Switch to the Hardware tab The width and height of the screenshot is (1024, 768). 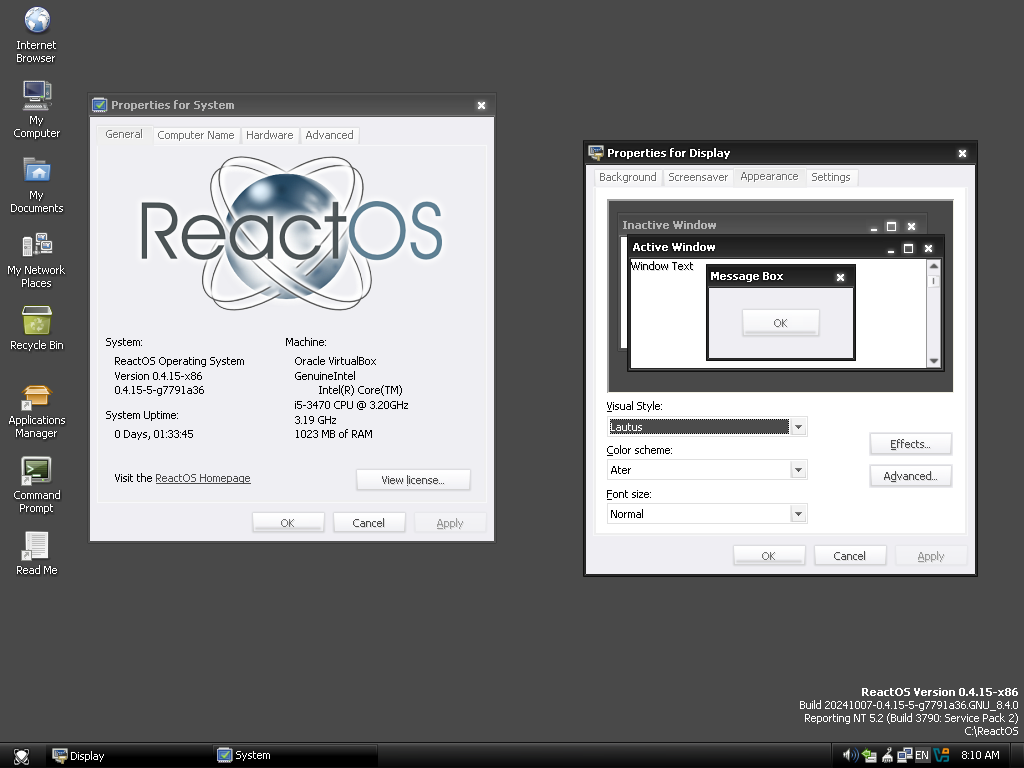pyautogui.click(x=269, y=135)
